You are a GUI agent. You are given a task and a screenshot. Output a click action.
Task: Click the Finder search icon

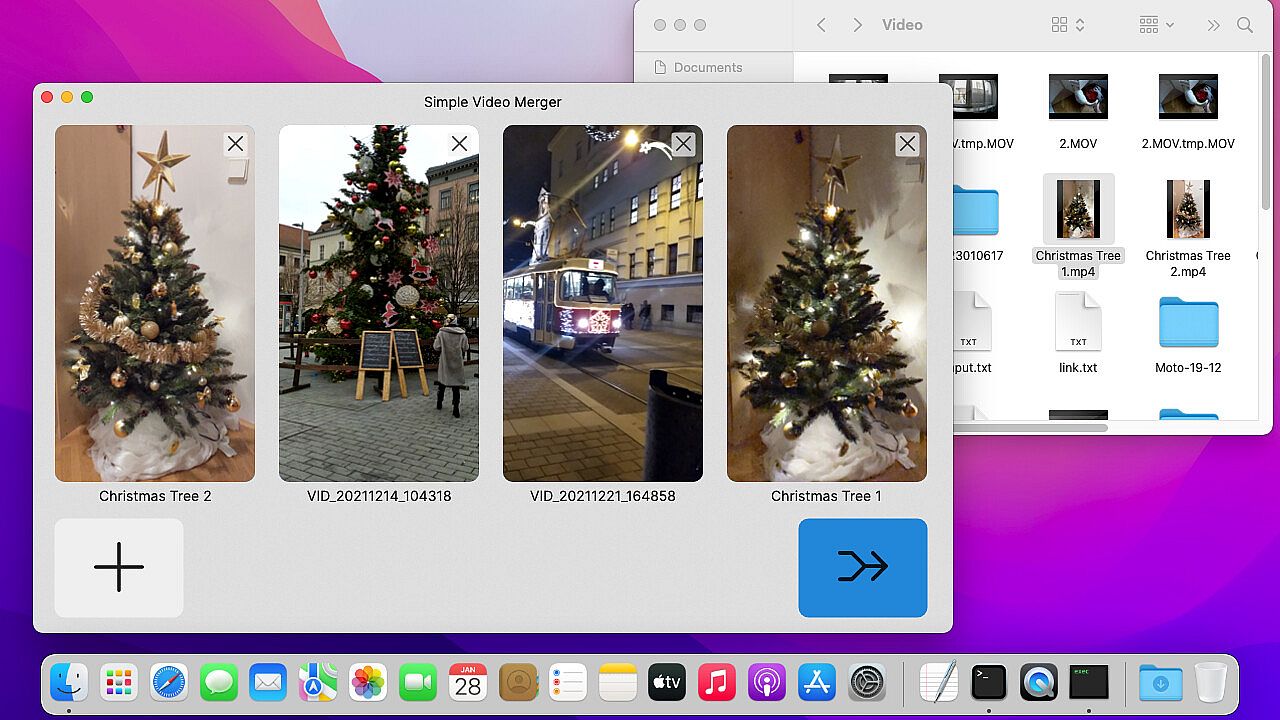[1245, 25]
